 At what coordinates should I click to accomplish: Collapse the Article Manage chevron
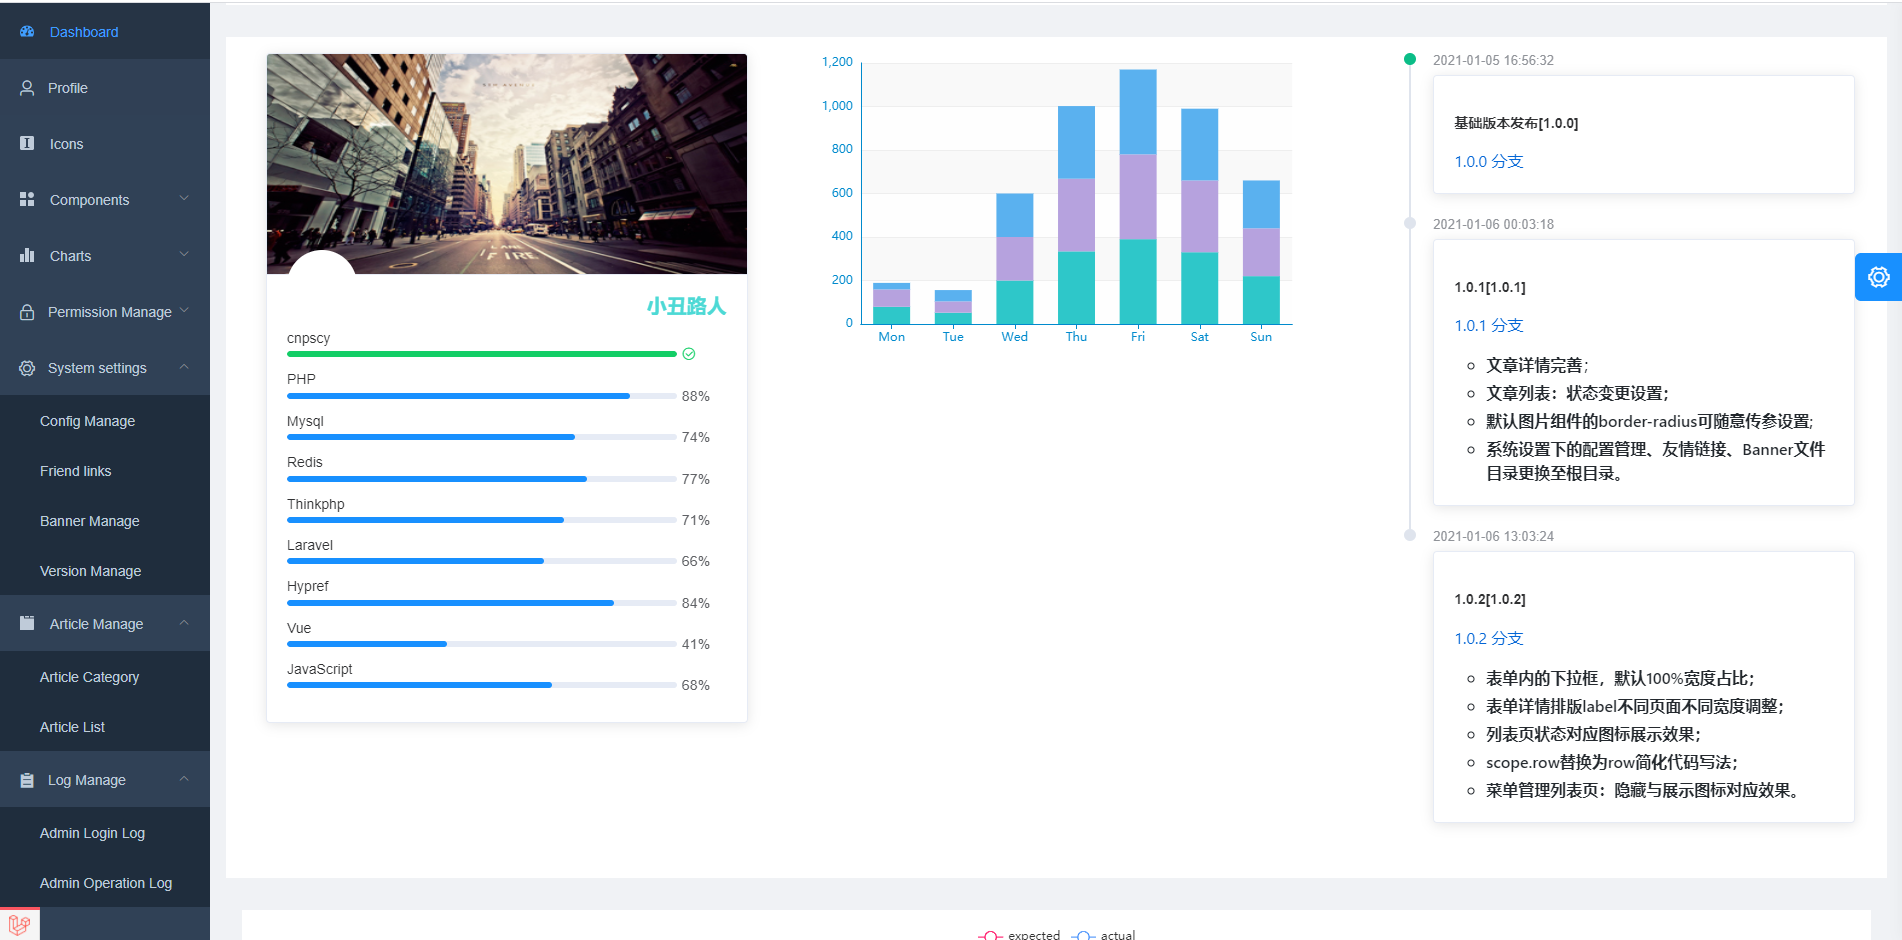(x=184, y=623)
